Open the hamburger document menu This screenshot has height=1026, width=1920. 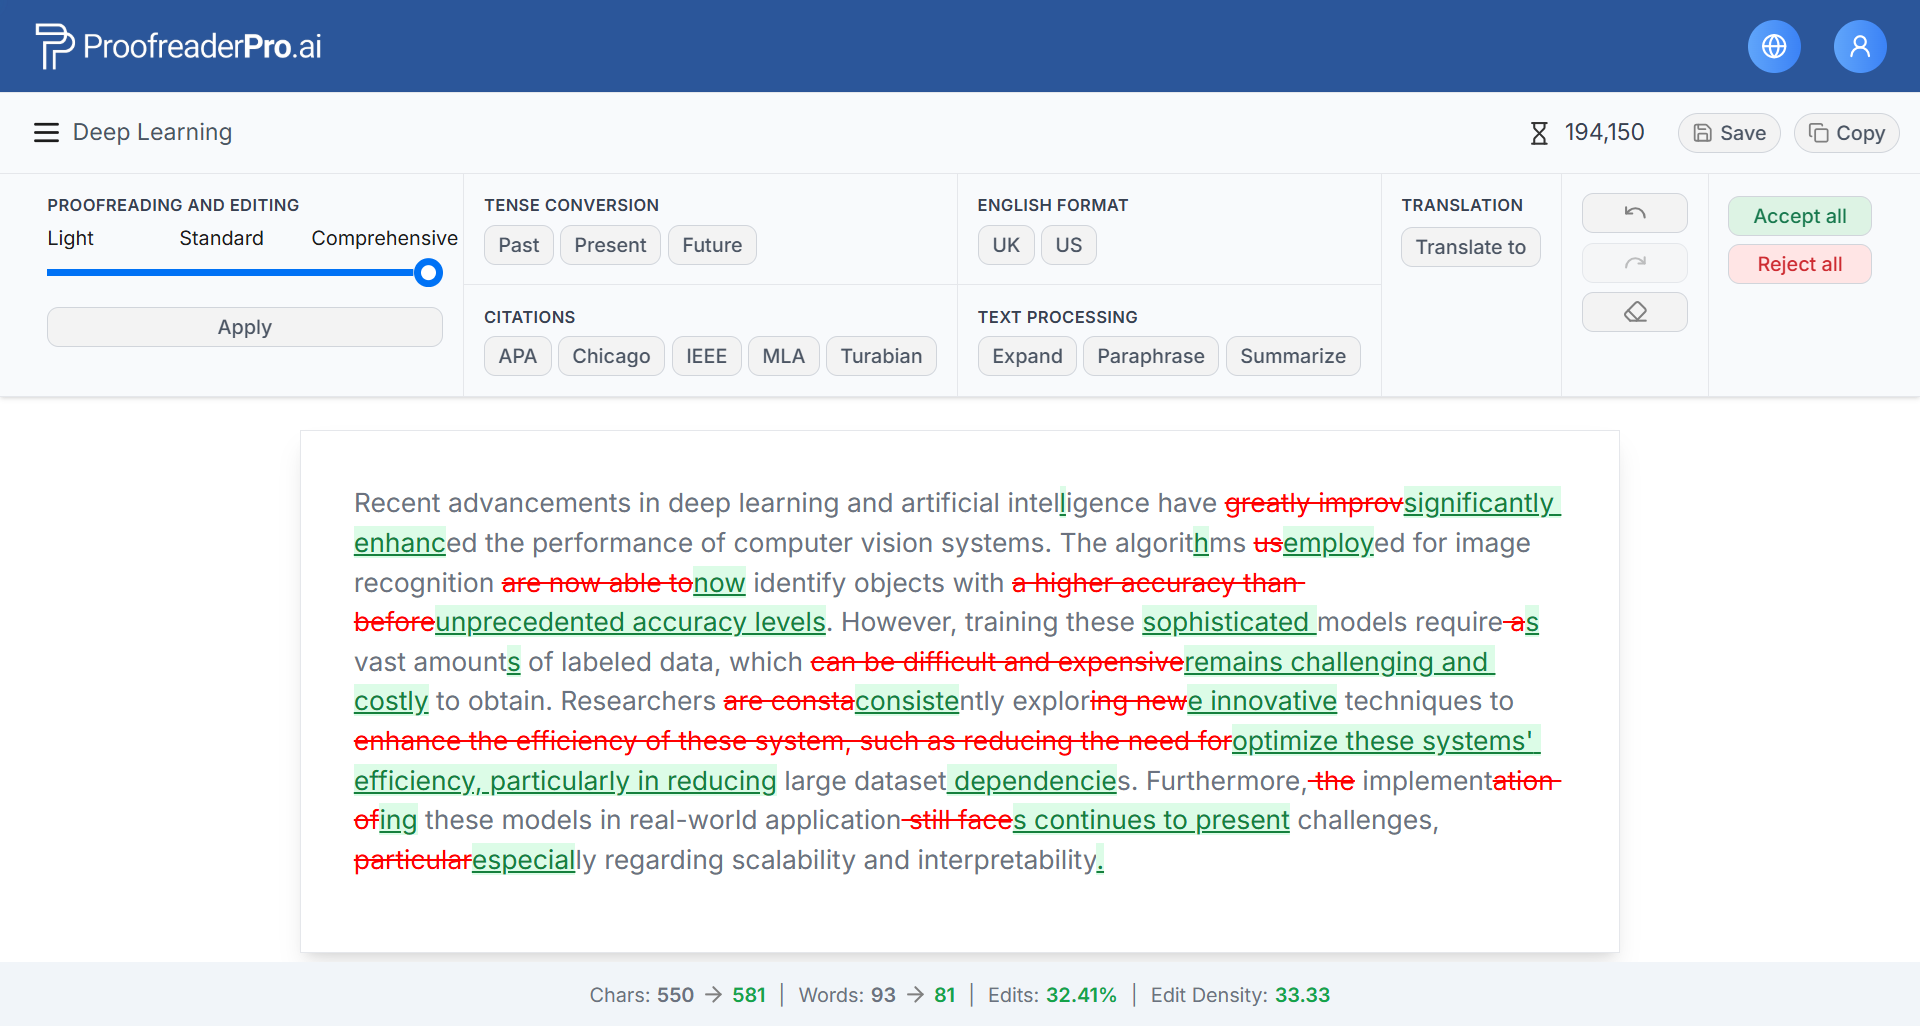tap(46, 131)
